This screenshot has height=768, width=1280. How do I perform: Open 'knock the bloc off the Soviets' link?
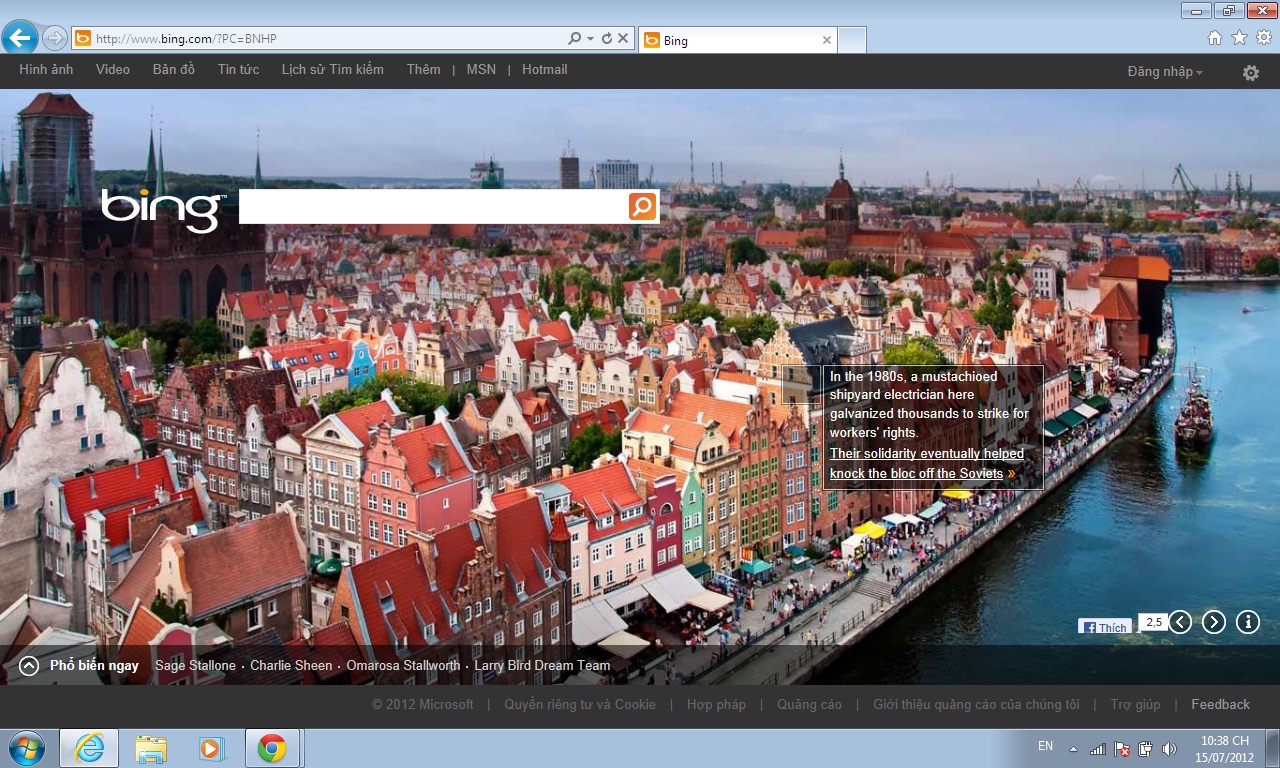pos(916,473)
